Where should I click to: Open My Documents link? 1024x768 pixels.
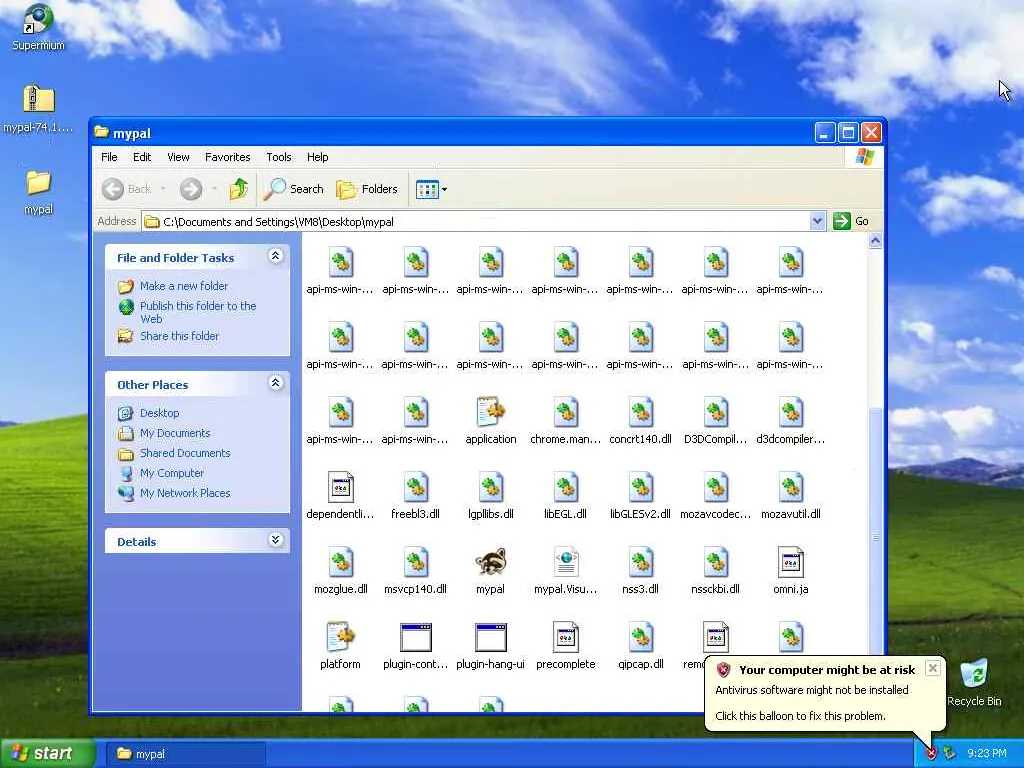point(175,433)
